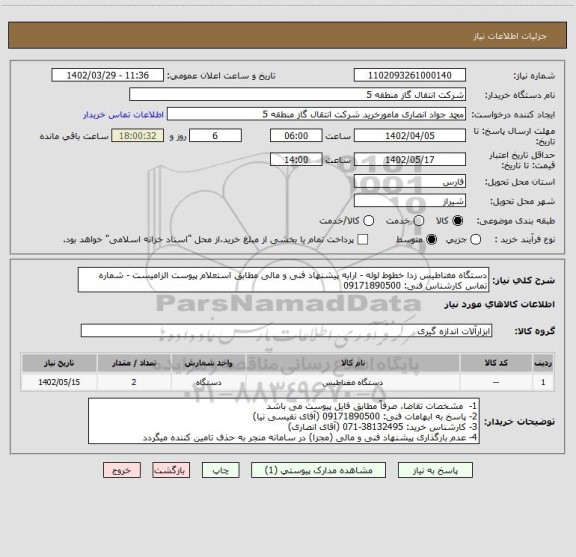Select the کالا/خدمت radio button
The image size is (576, 557).
[368, 221]
